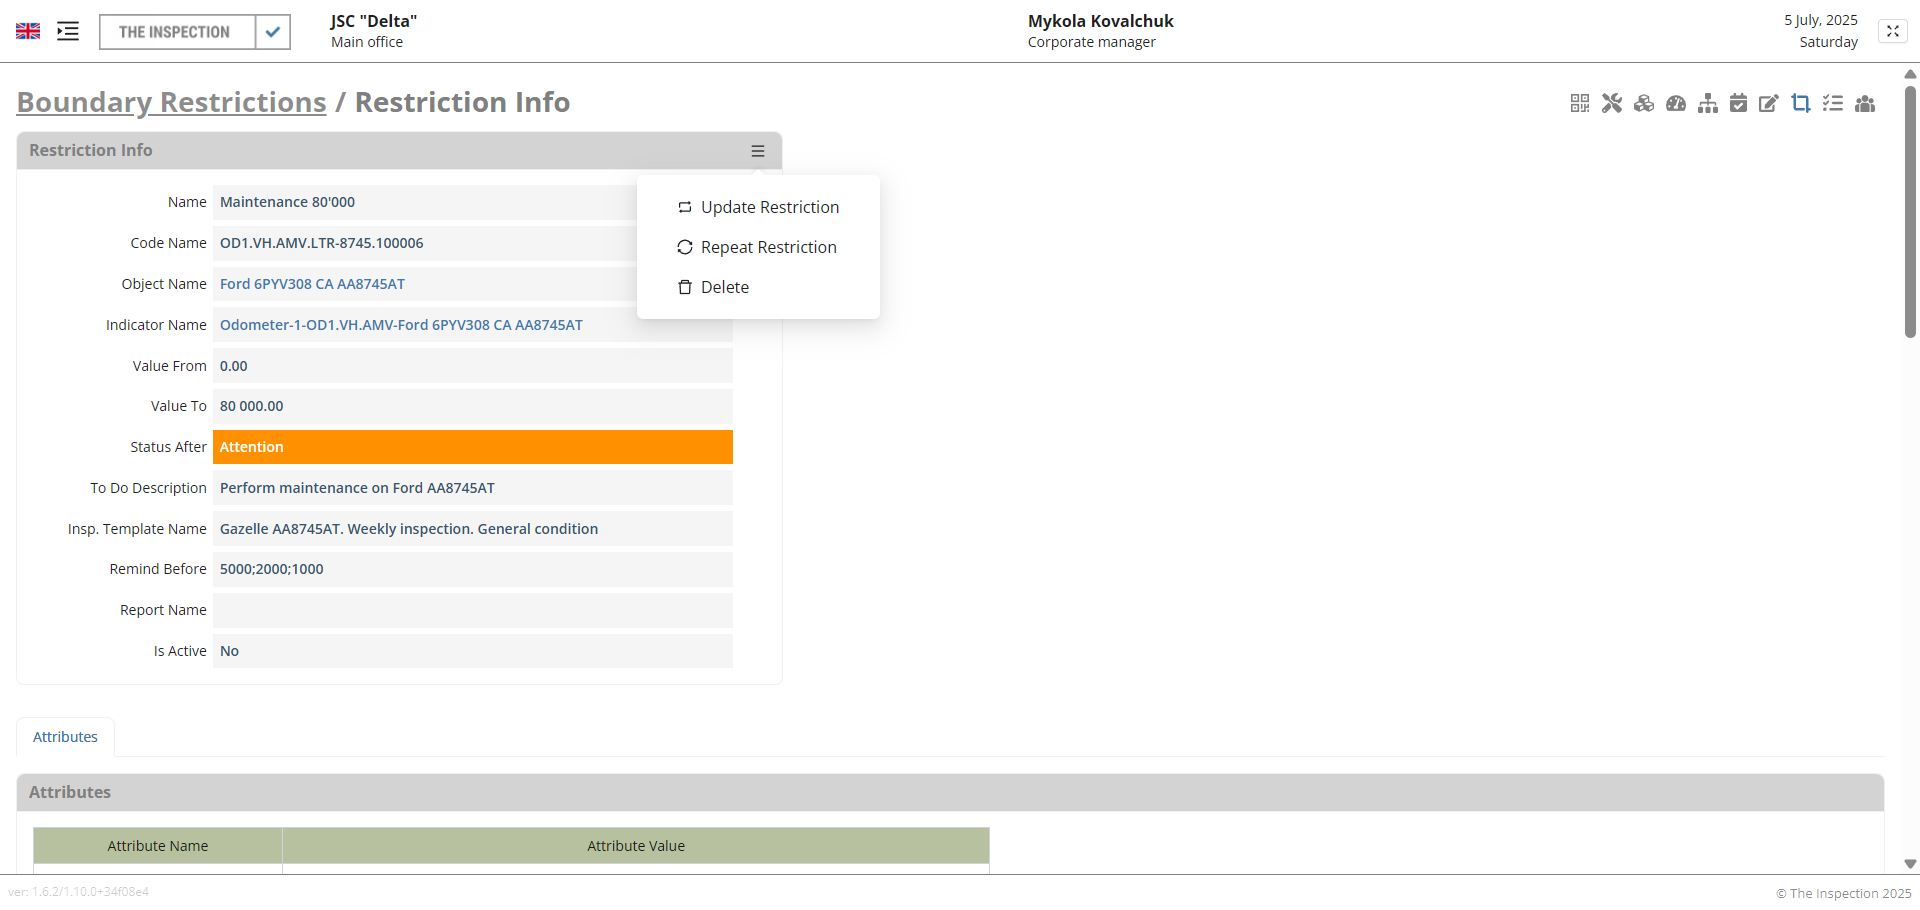This screenshot has height=910, width=1920.
Task: Select Repeat Restriction menu item
Action: (x=768, y=247)
